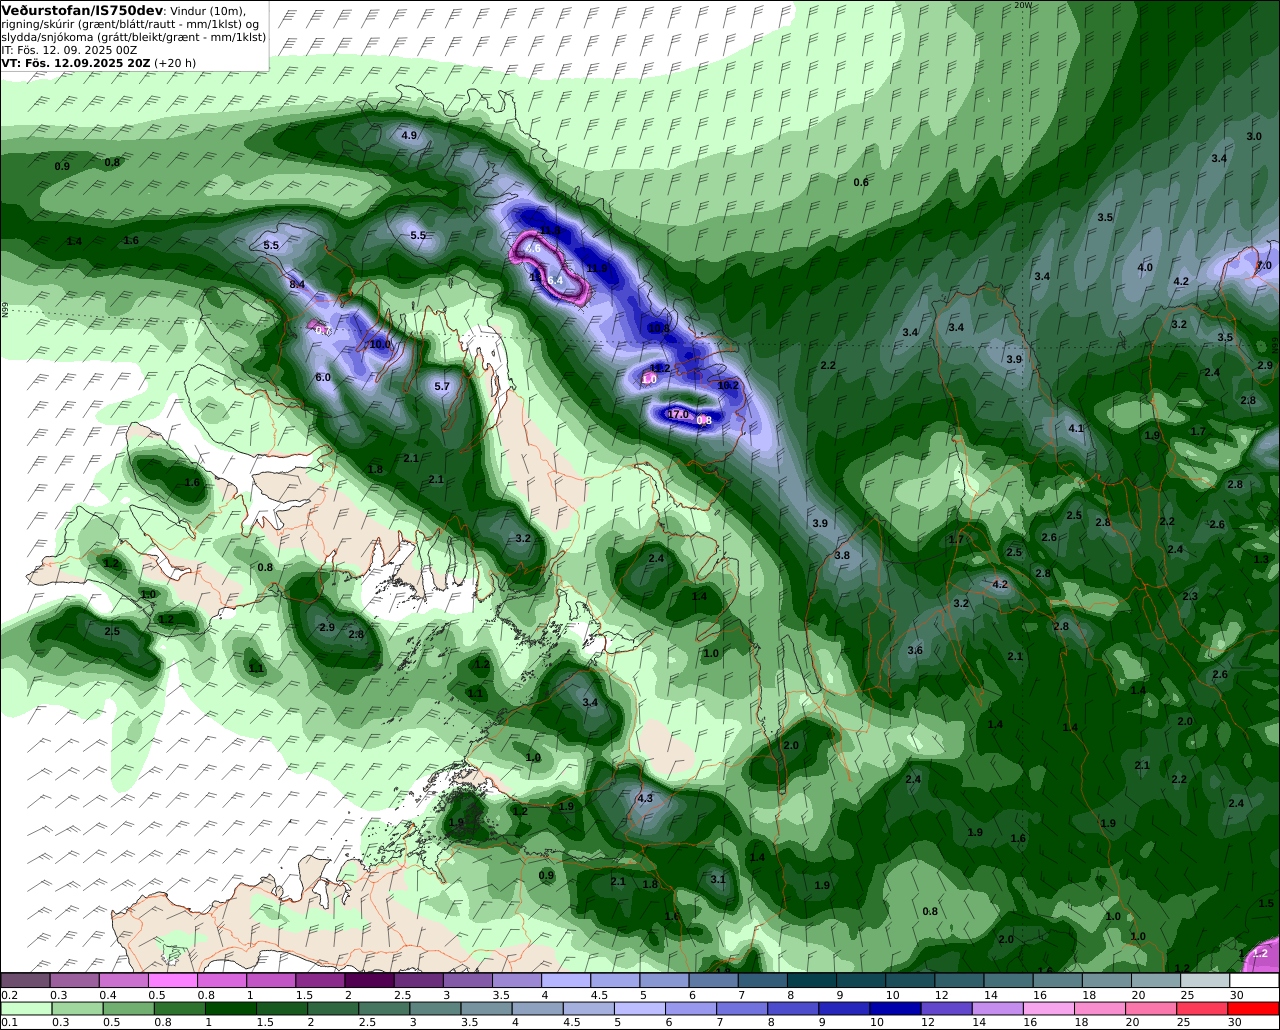This screenshot has width=1280, height=1030.
Task: Click the 20W longitude label
Action: pos(1022,5)
